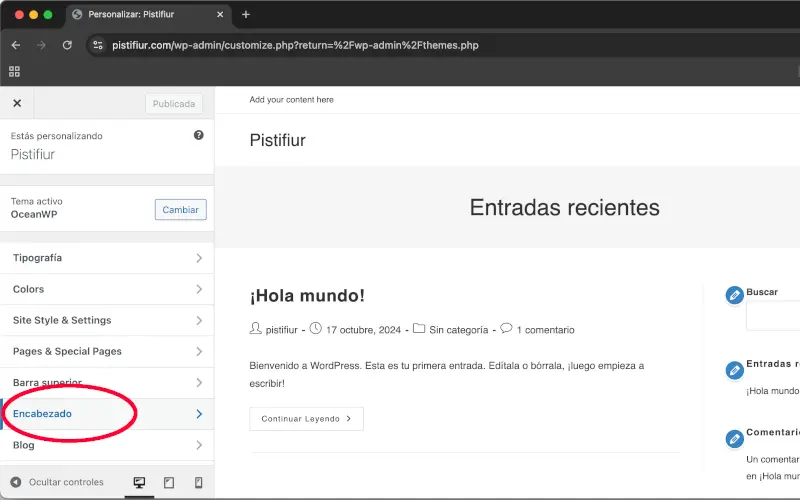Switch preview to desktop device icon
This screenshot has width=800, height=500.
(x=139, y=482)
